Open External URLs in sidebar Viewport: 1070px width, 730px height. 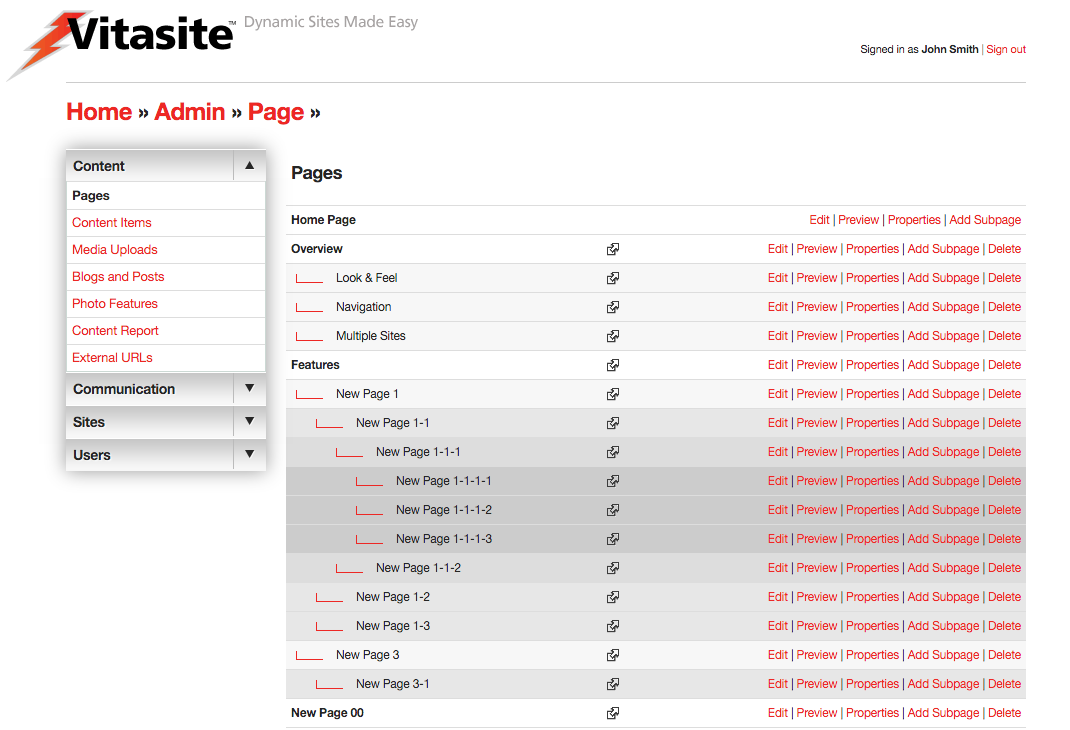point(113,357)
